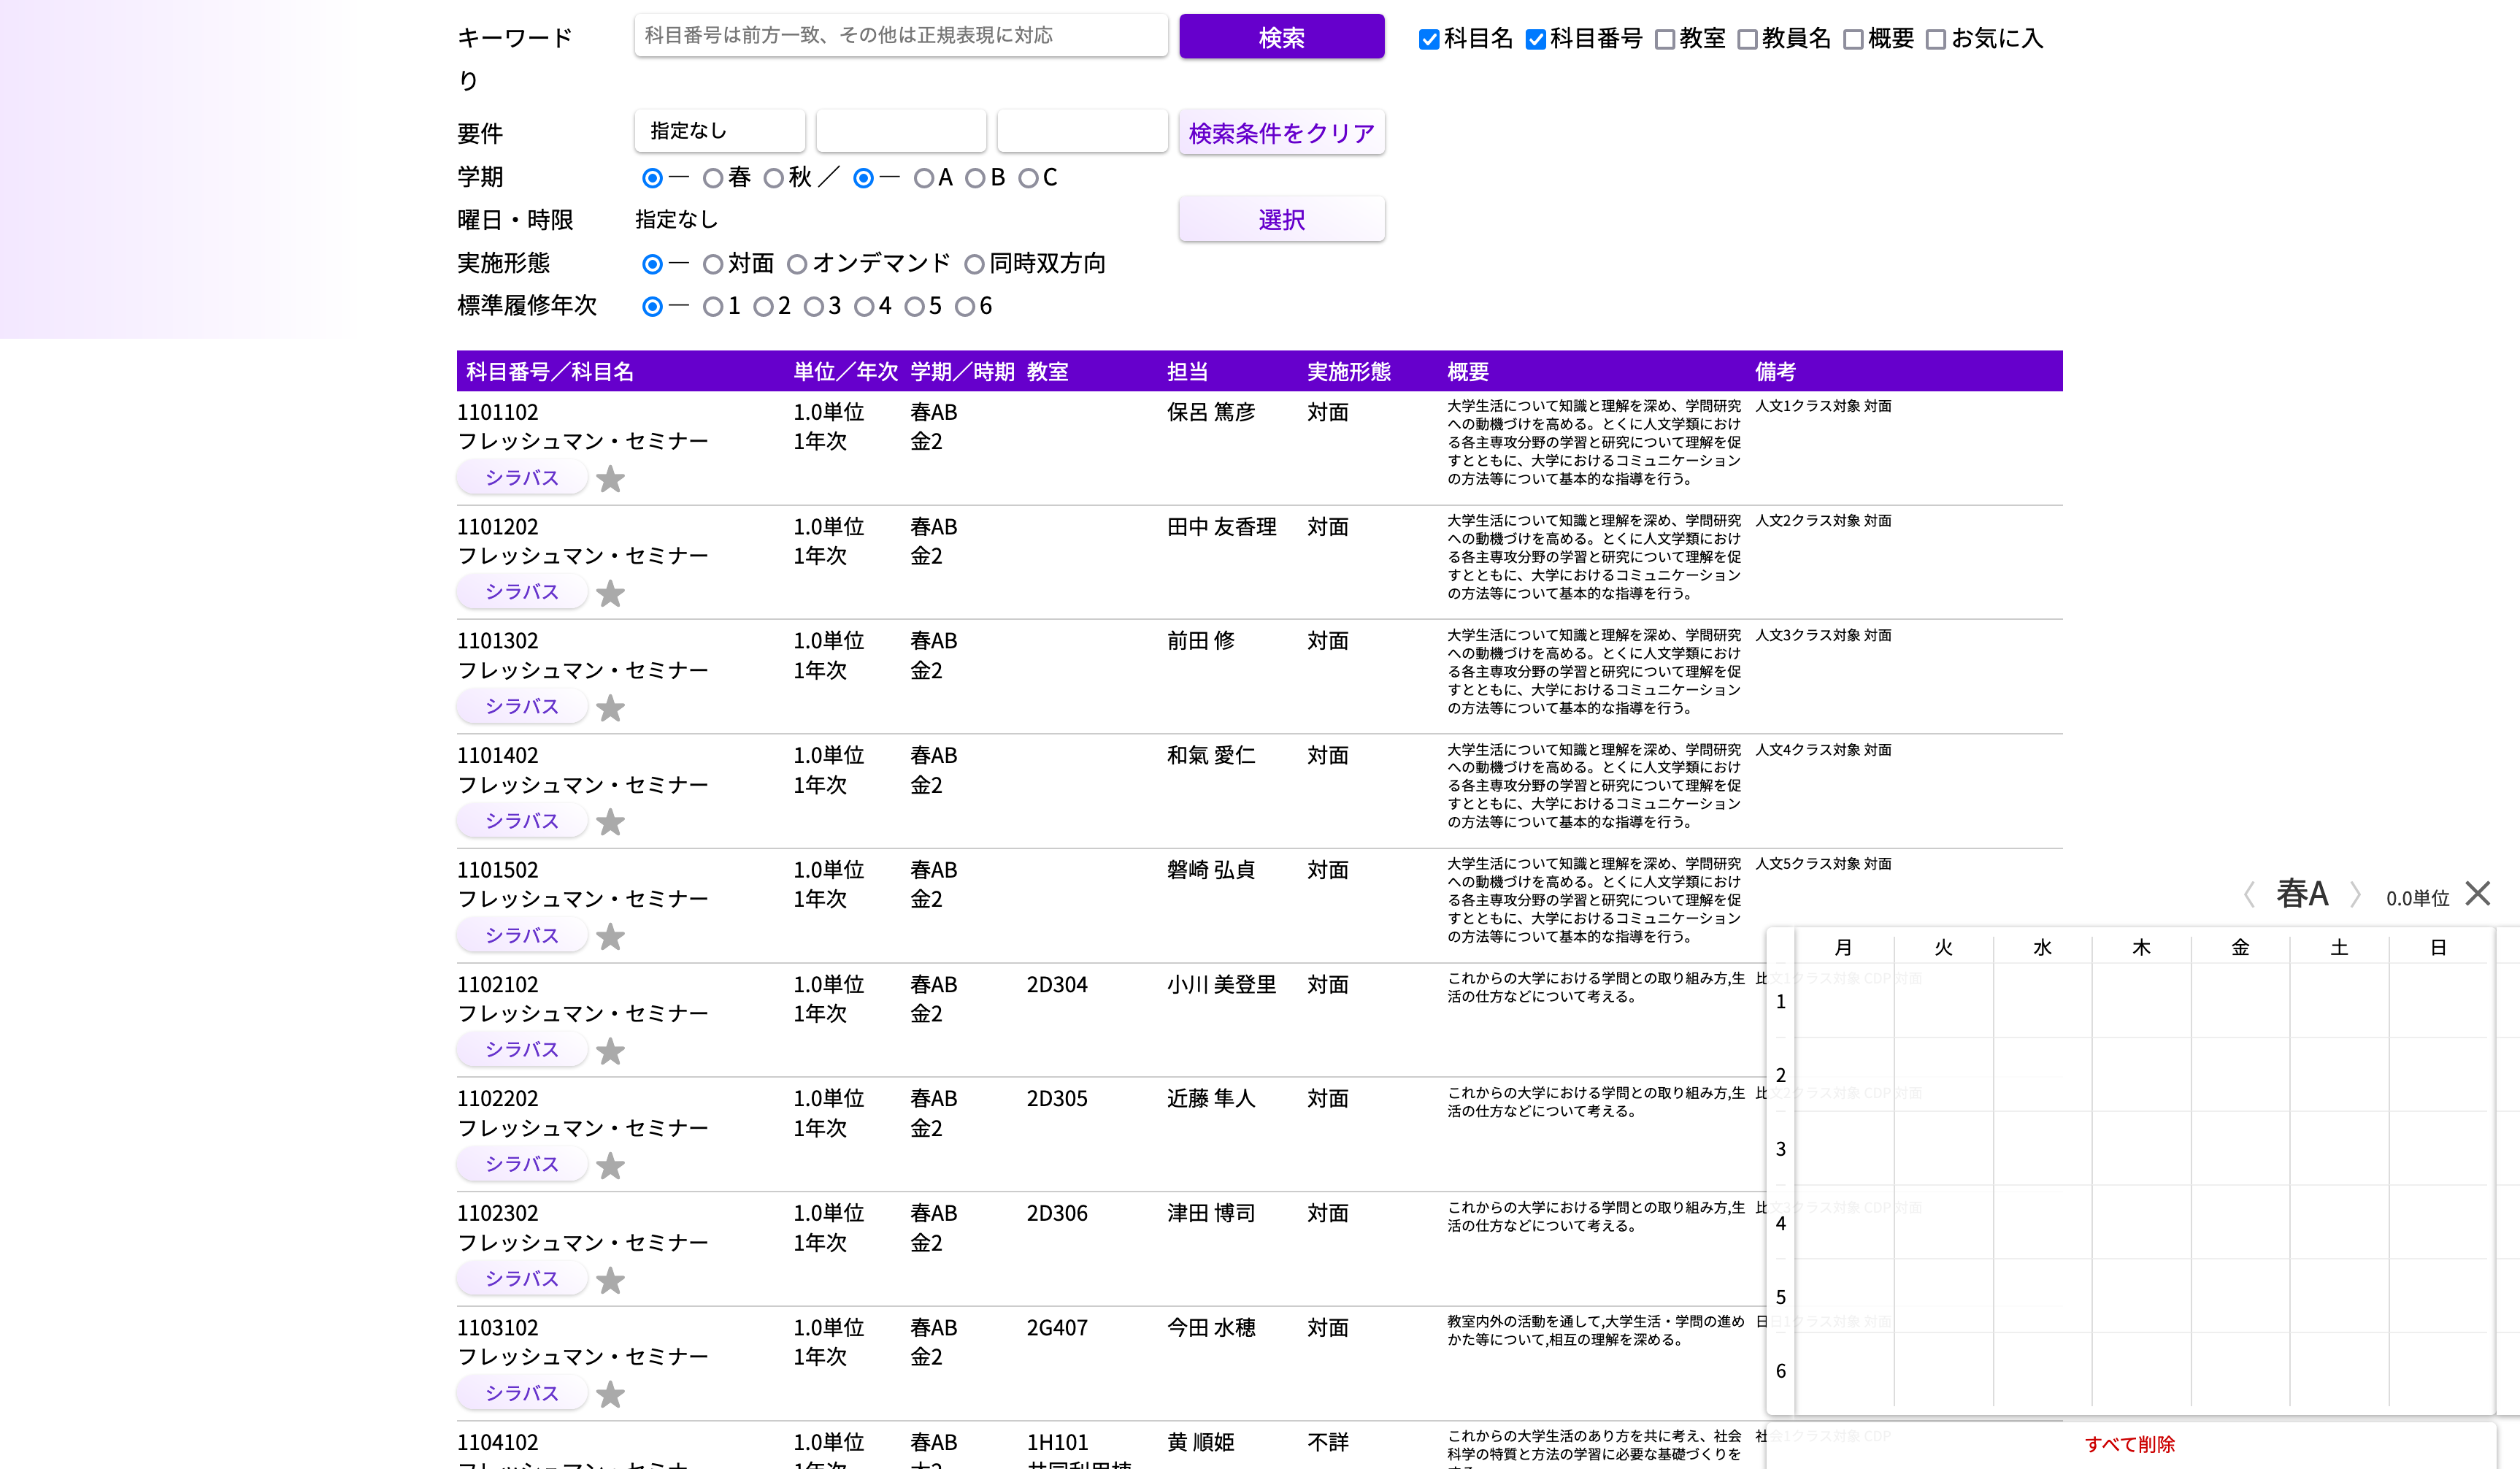Focus the keyword search input field

(x=901, y=35)
